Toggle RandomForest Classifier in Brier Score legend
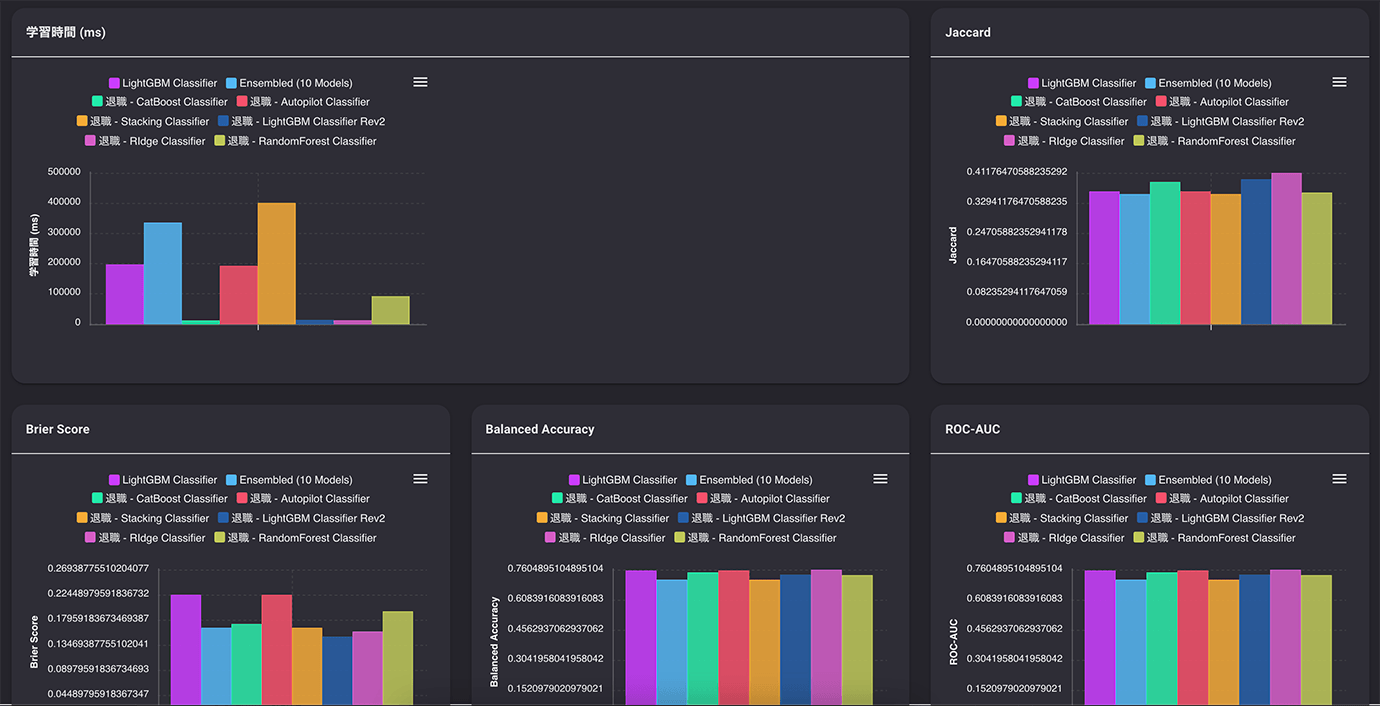Image resolution: width=1380 pixels, height=706 pixels. 296,538
